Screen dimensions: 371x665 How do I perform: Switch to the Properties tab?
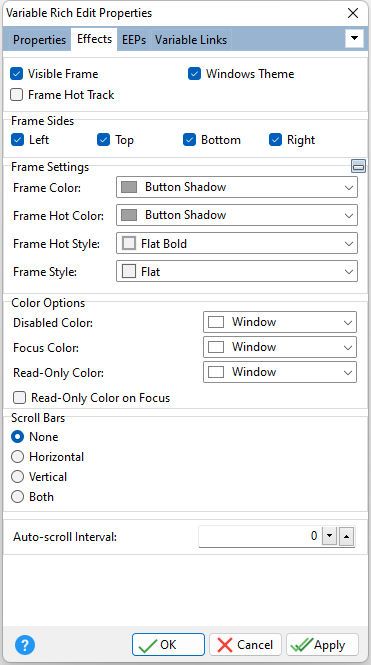(39, 40)
